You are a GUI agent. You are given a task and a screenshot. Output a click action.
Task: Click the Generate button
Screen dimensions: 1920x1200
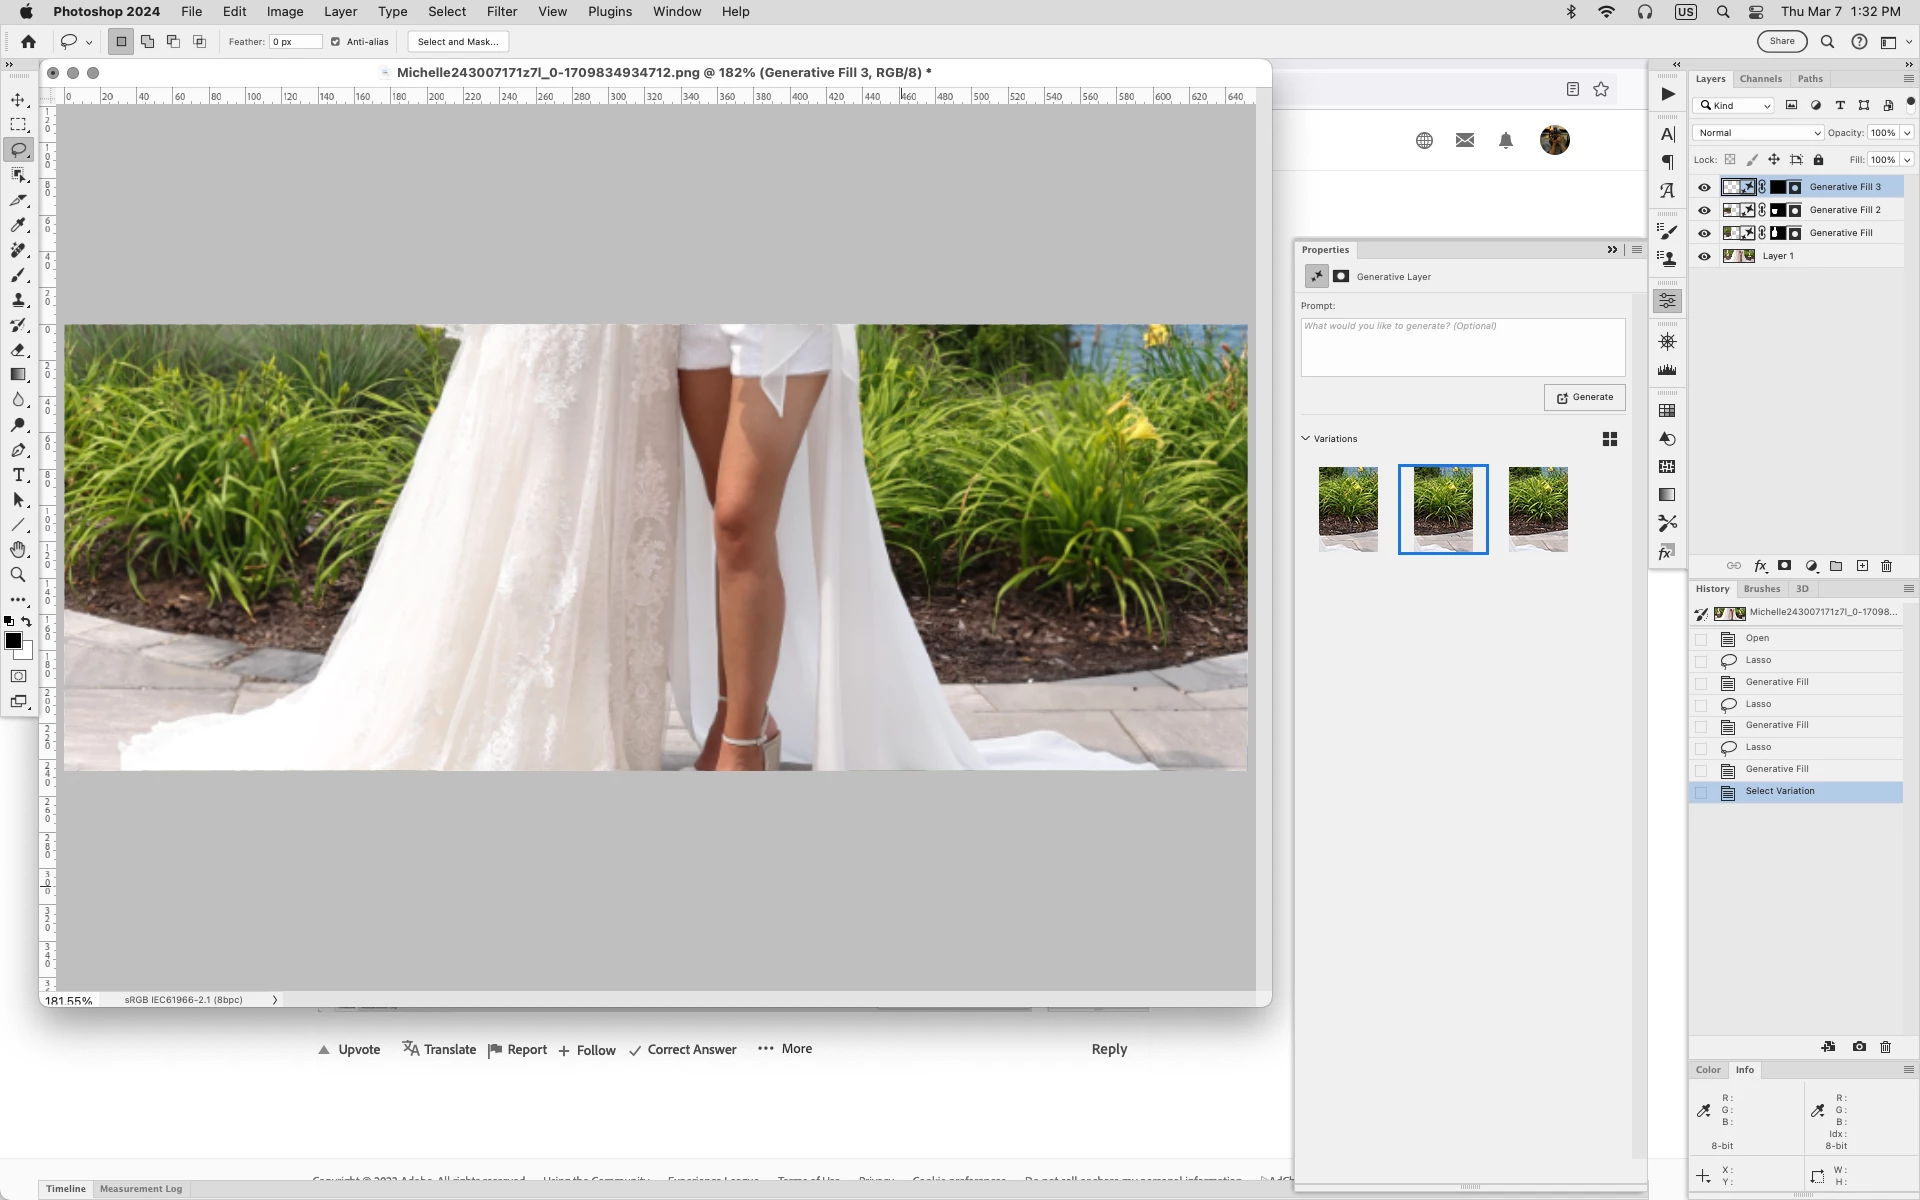[1584, 397]
